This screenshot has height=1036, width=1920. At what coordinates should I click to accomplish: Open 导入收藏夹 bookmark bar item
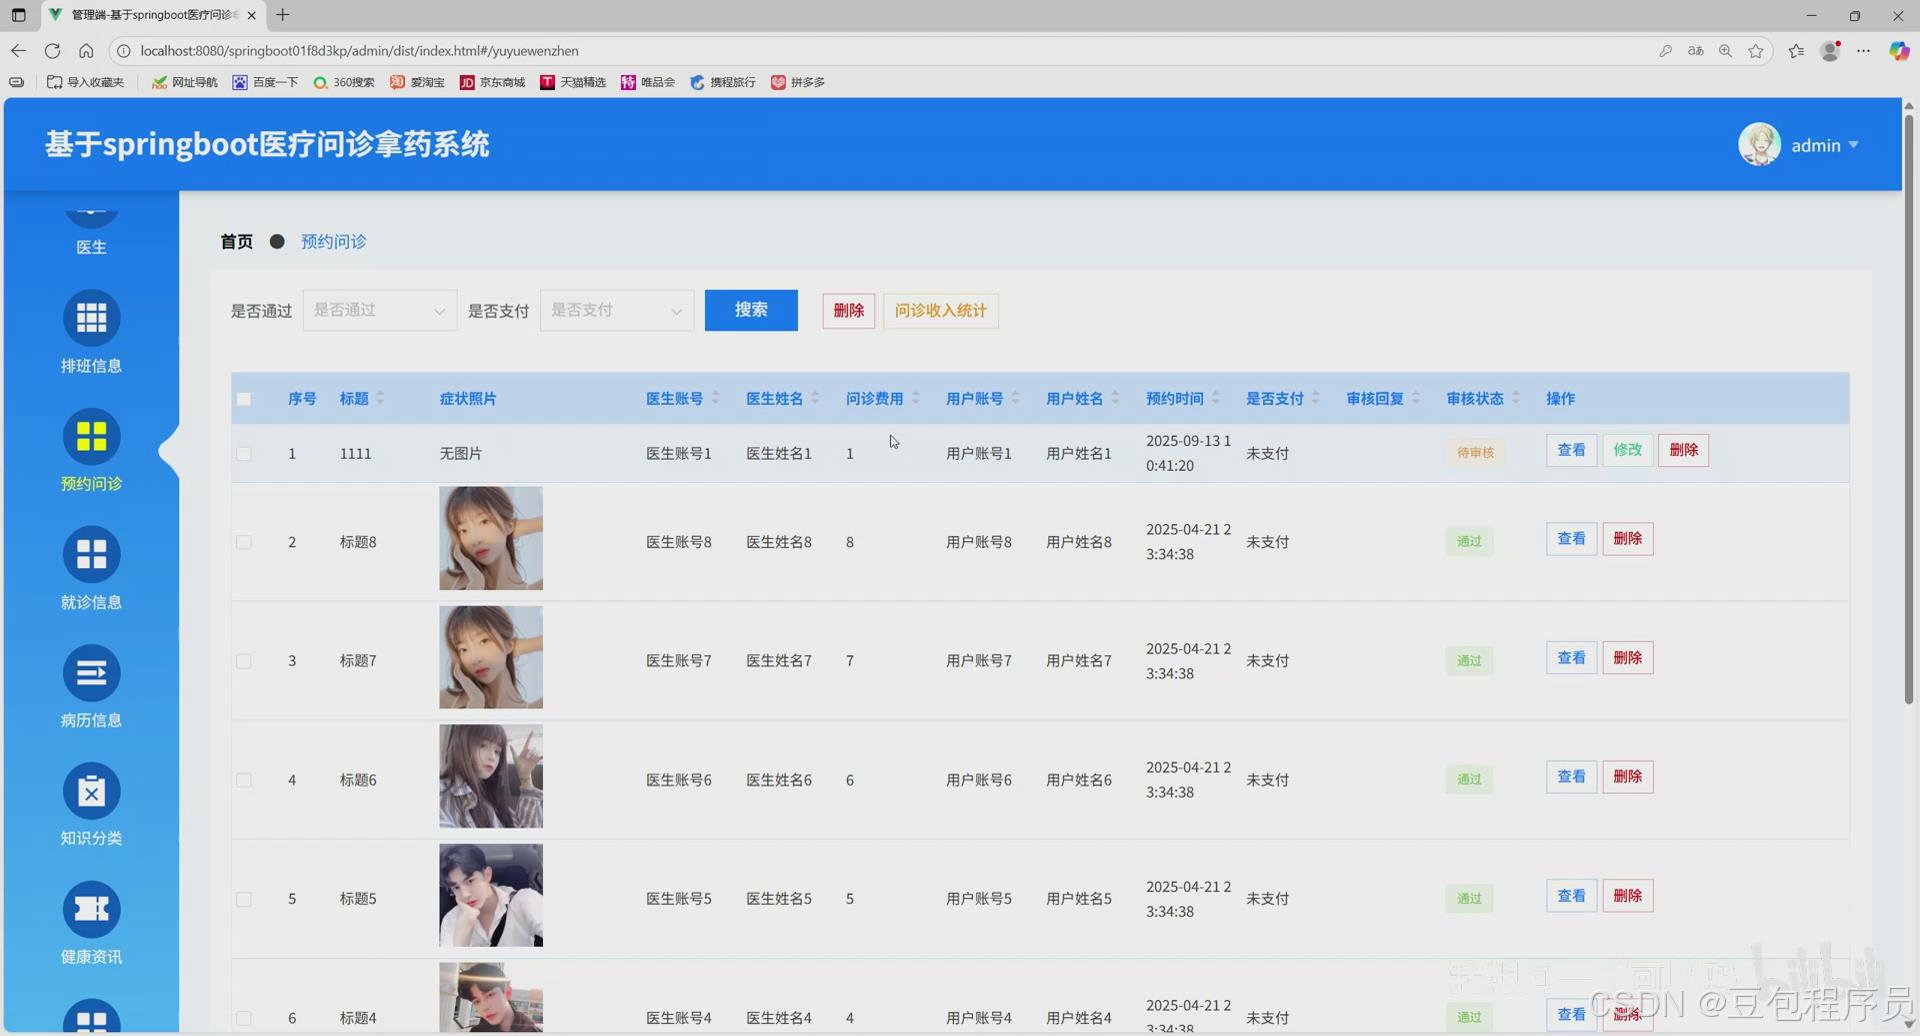click(86, 82)
